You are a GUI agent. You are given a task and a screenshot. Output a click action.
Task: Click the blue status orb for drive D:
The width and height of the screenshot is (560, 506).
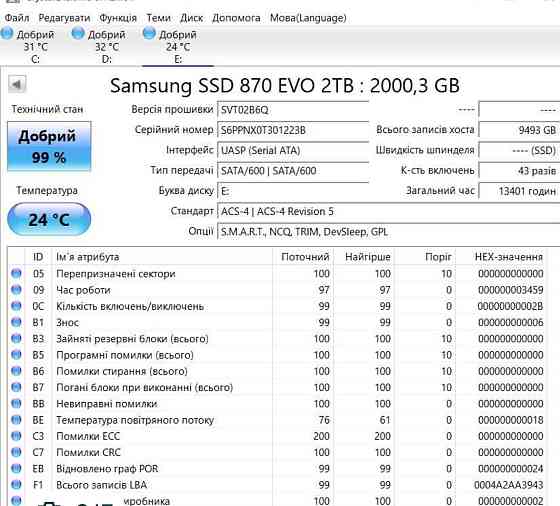click(78, 33)
